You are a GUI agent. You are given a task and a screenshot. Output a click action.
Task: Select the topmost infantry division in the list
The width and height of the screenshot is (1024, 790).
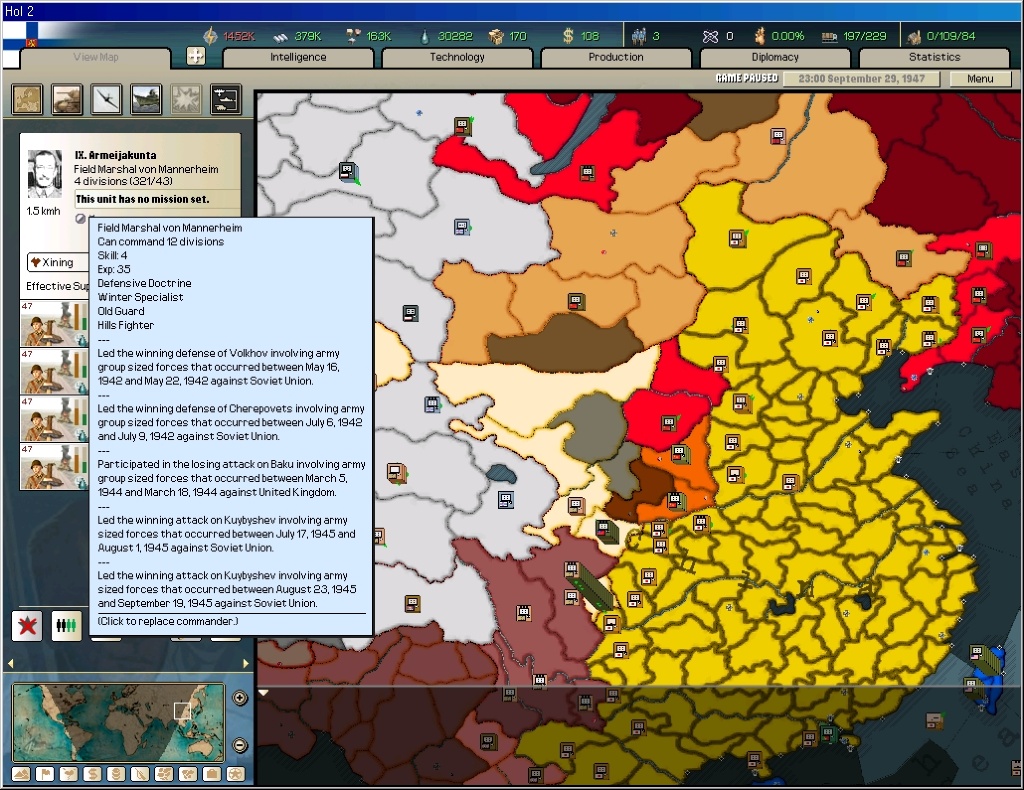click(x=54, y=324)
